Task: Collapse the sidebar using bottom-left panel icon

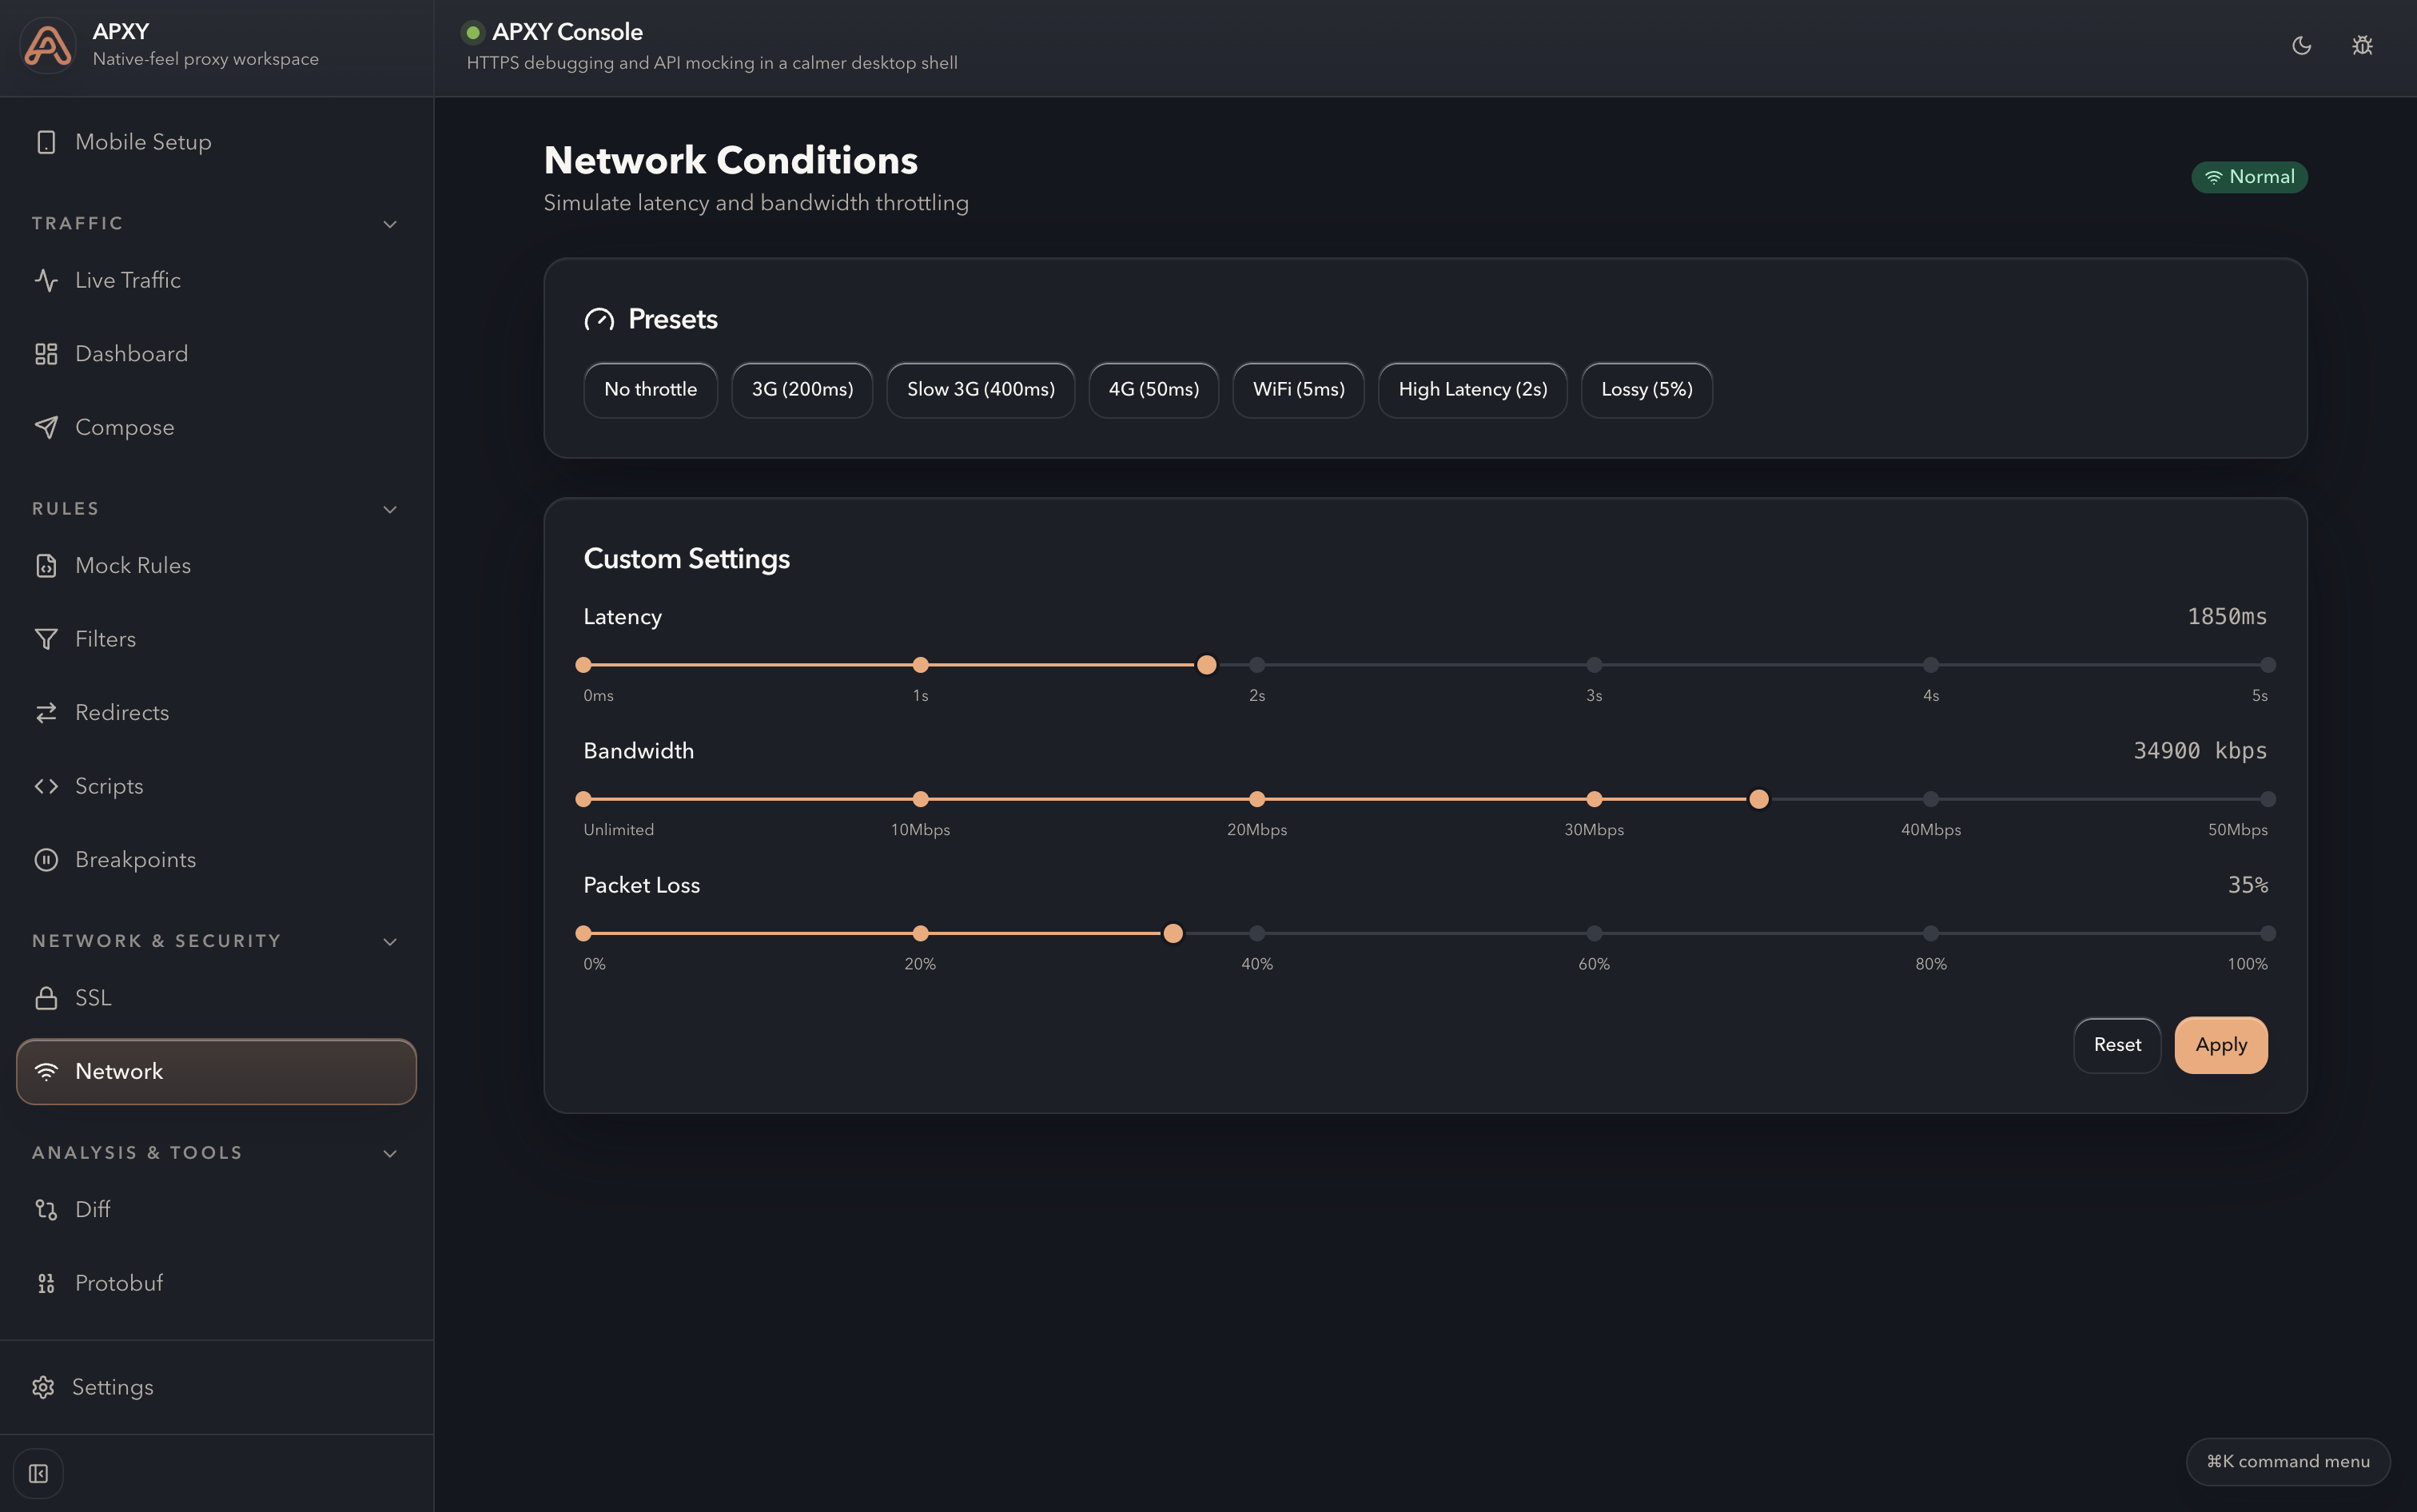Action: (x=38, y=1473)
